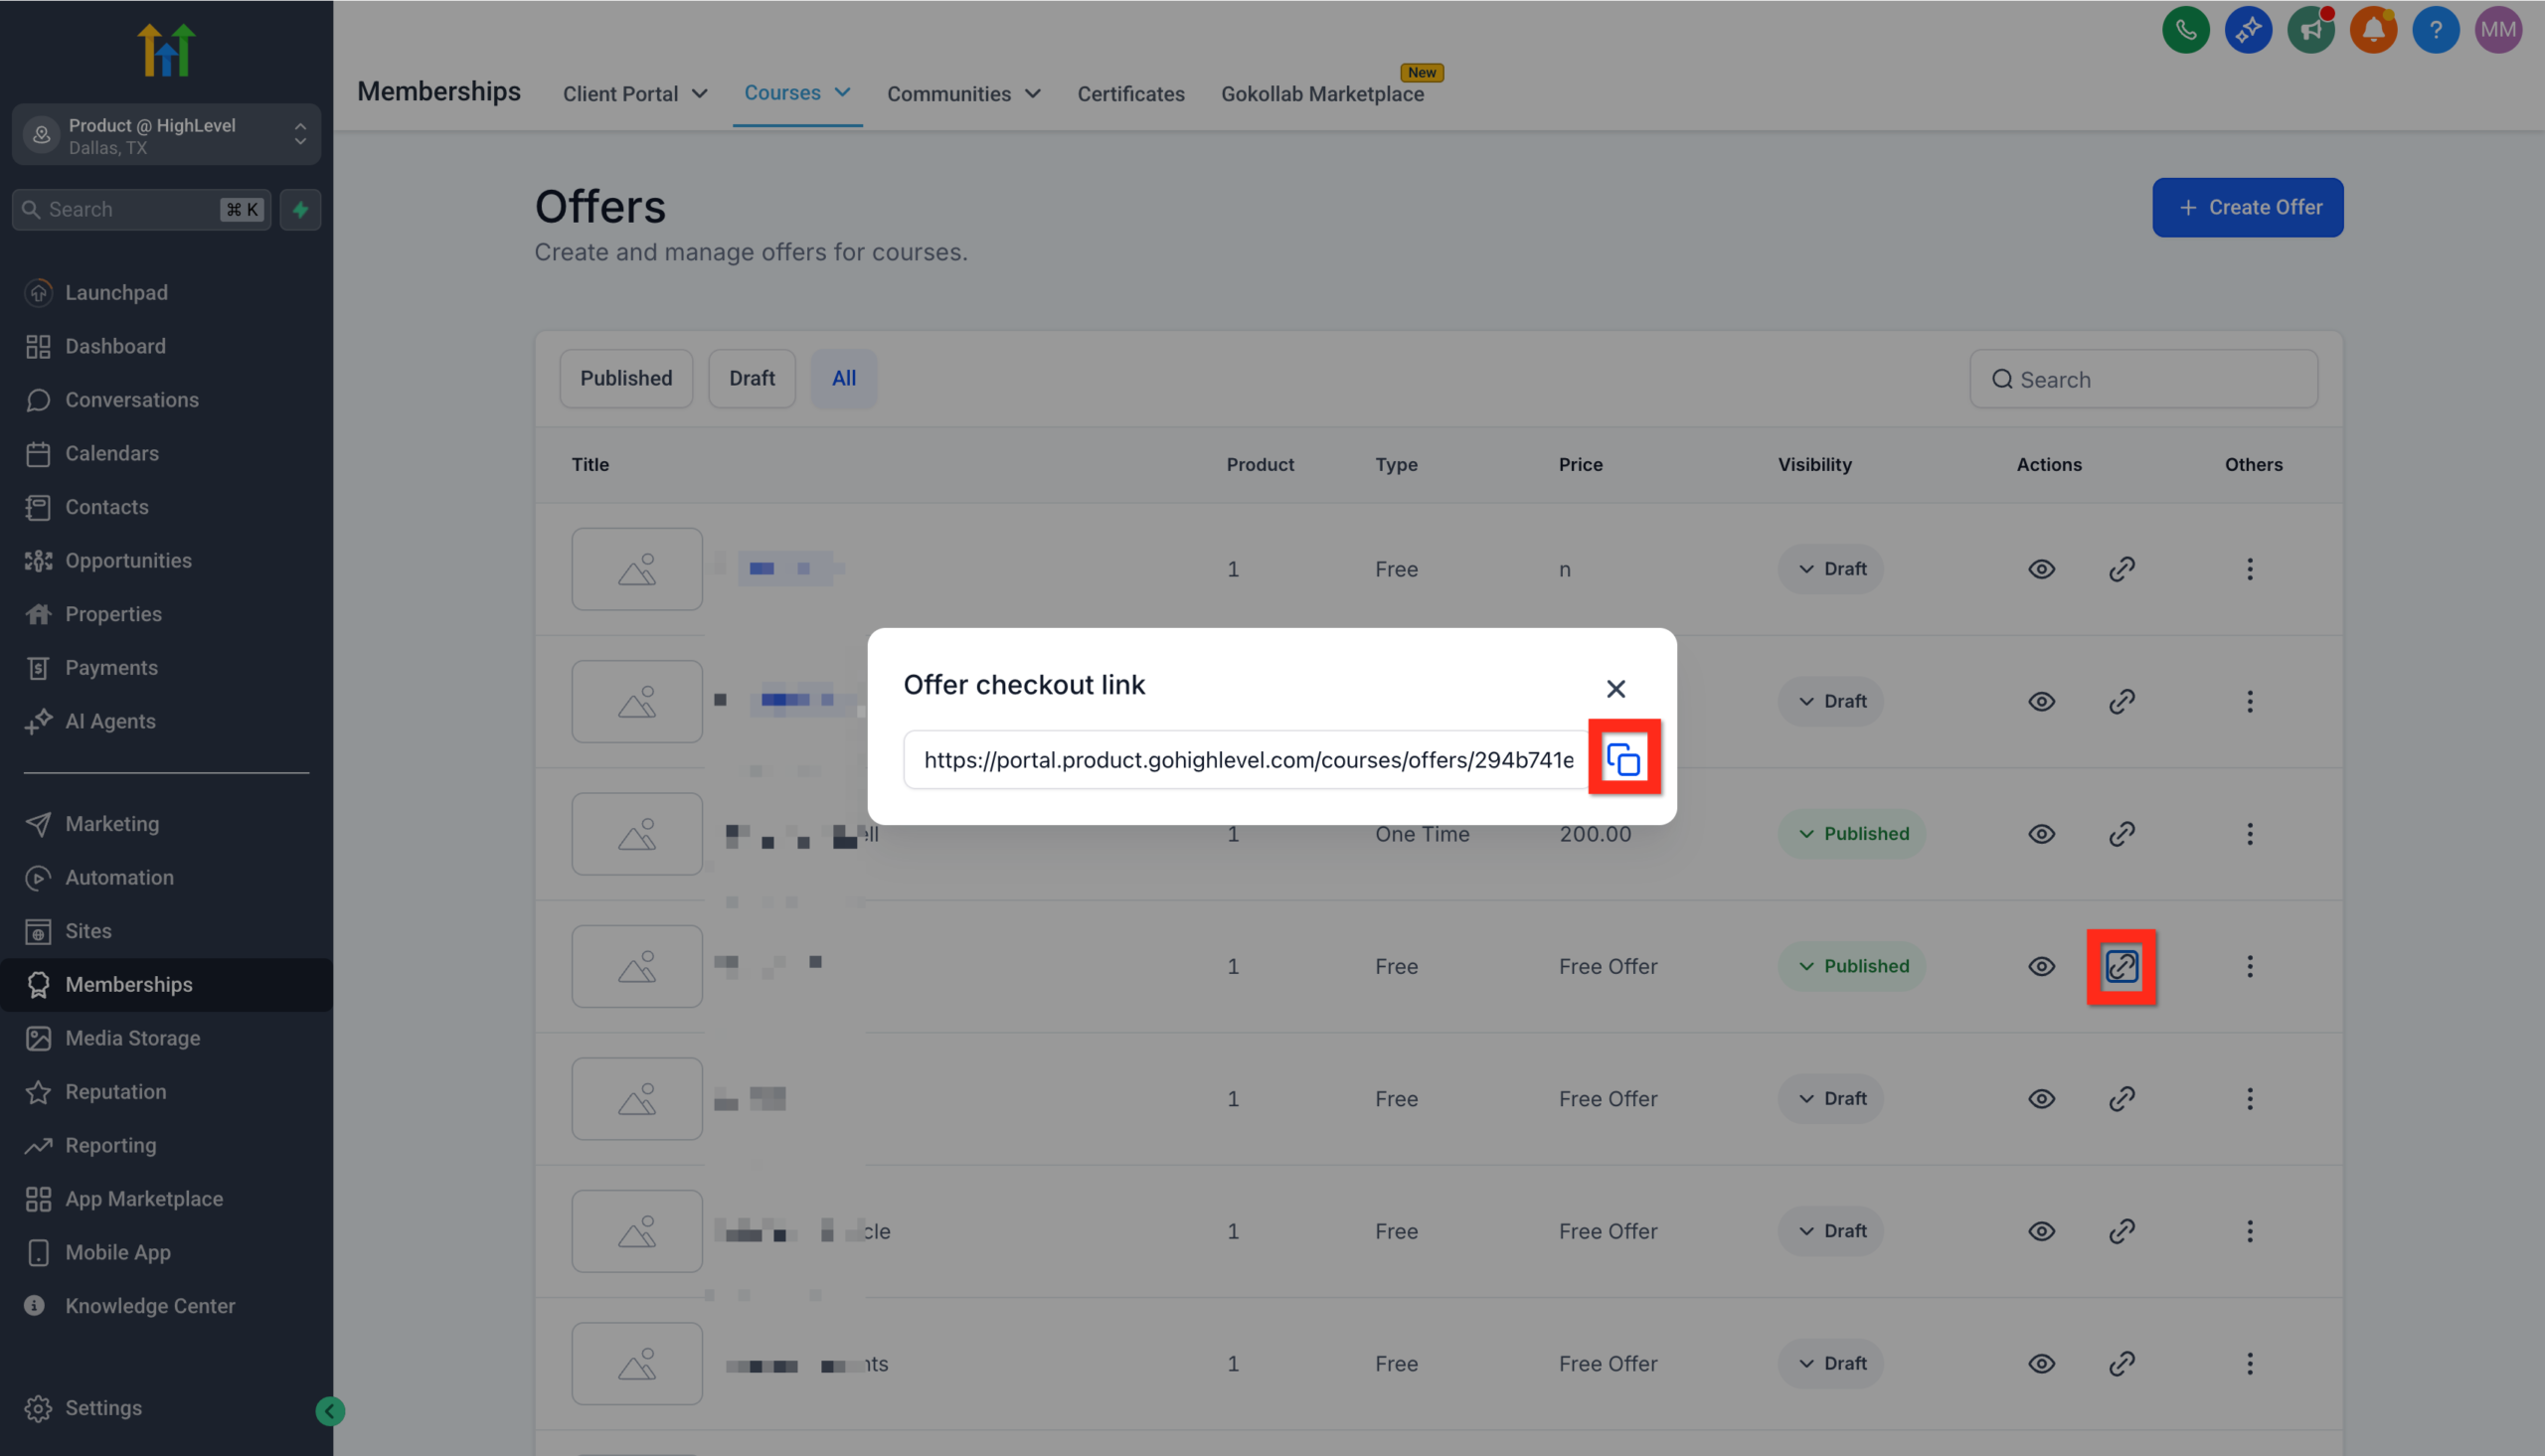Copy the offer checkout link
Image resolution: width=2545 pixels, height=1456 pixels.
click(1624, 758)
